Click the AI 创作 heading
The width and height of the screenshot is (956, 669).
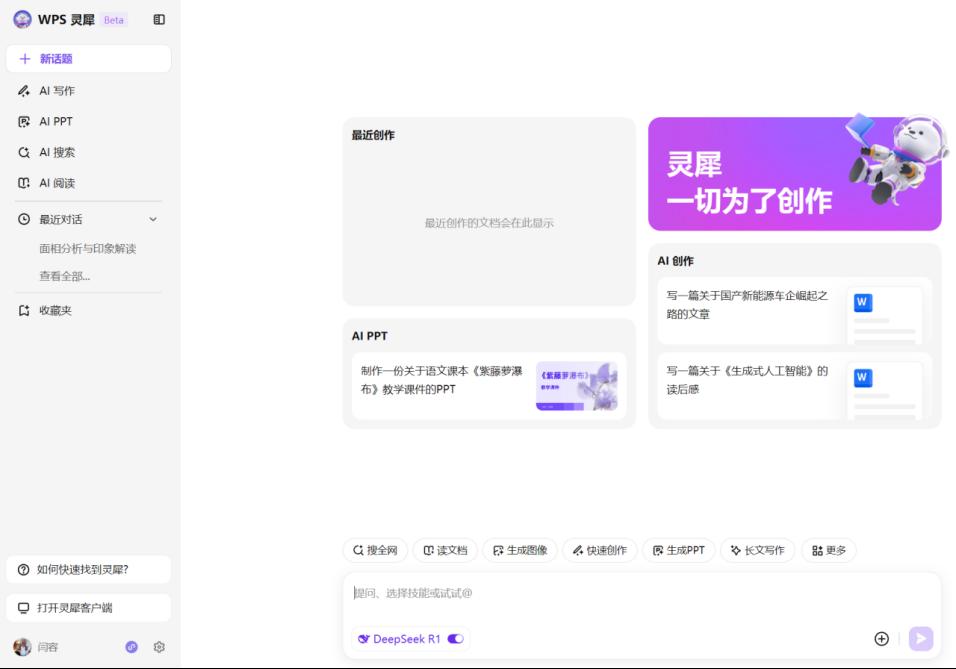tap(676, 261)
